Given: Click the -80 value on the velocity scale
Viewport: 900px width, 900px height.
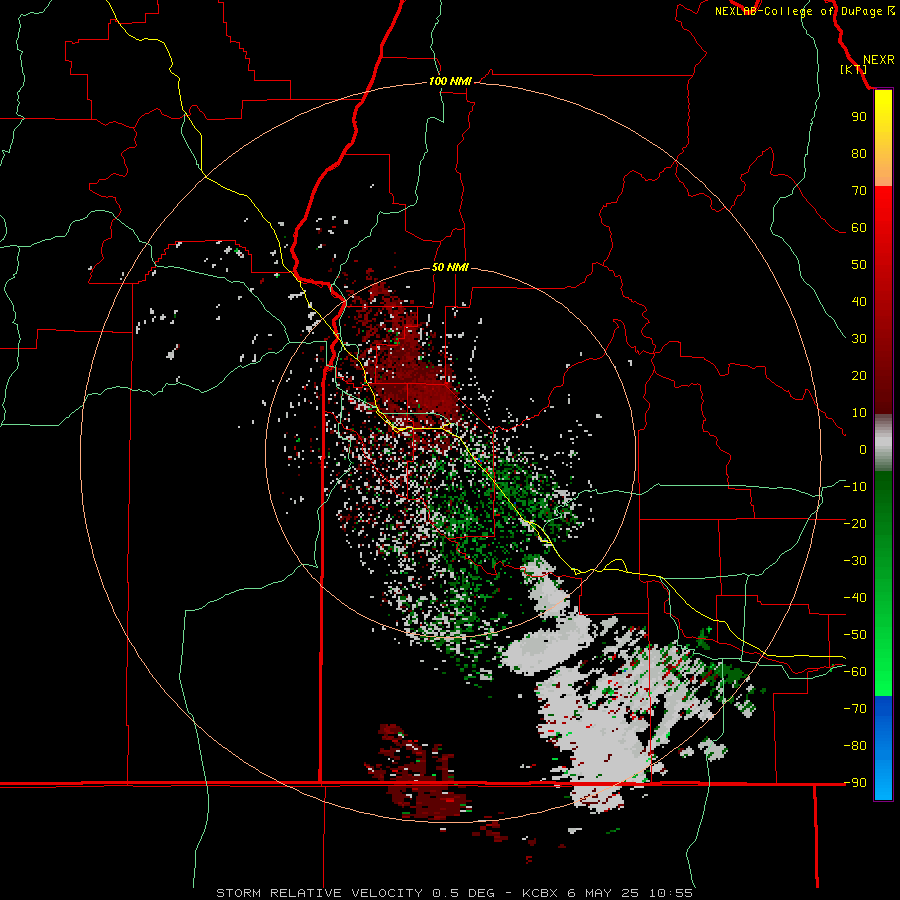Looking at the screenshot, I should [855, 746].
